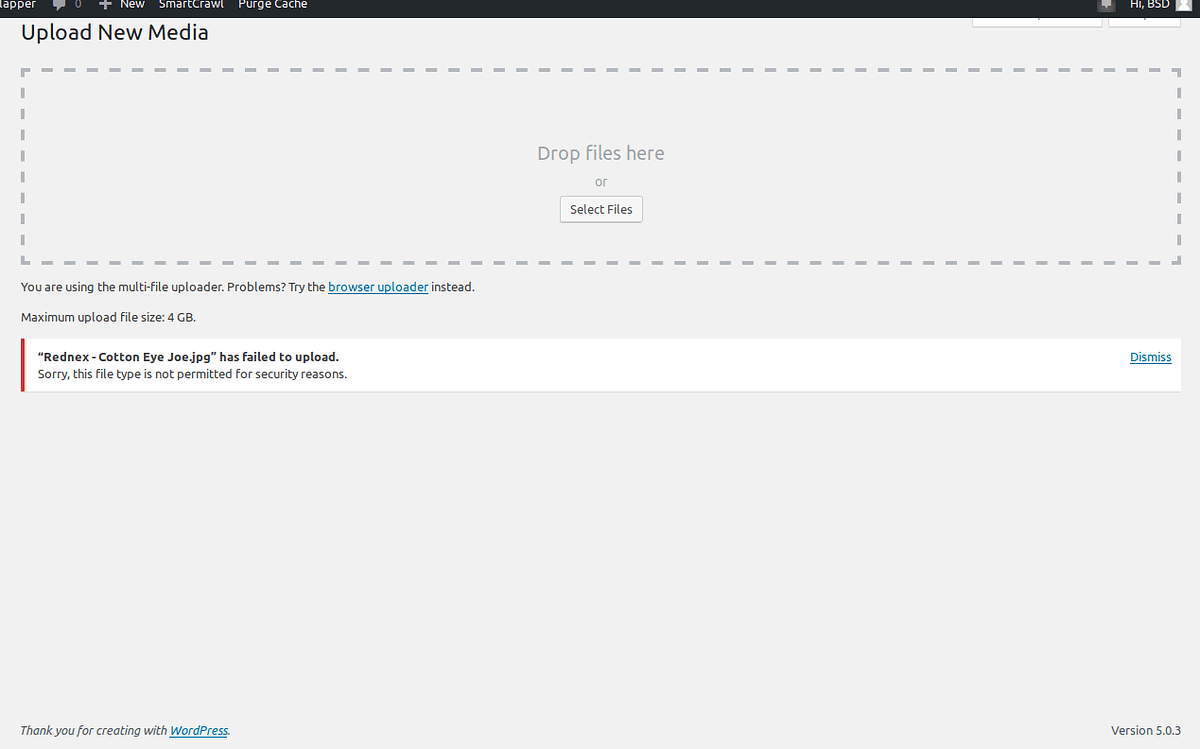Dismiss the failed upload notice

[1150, 357]
